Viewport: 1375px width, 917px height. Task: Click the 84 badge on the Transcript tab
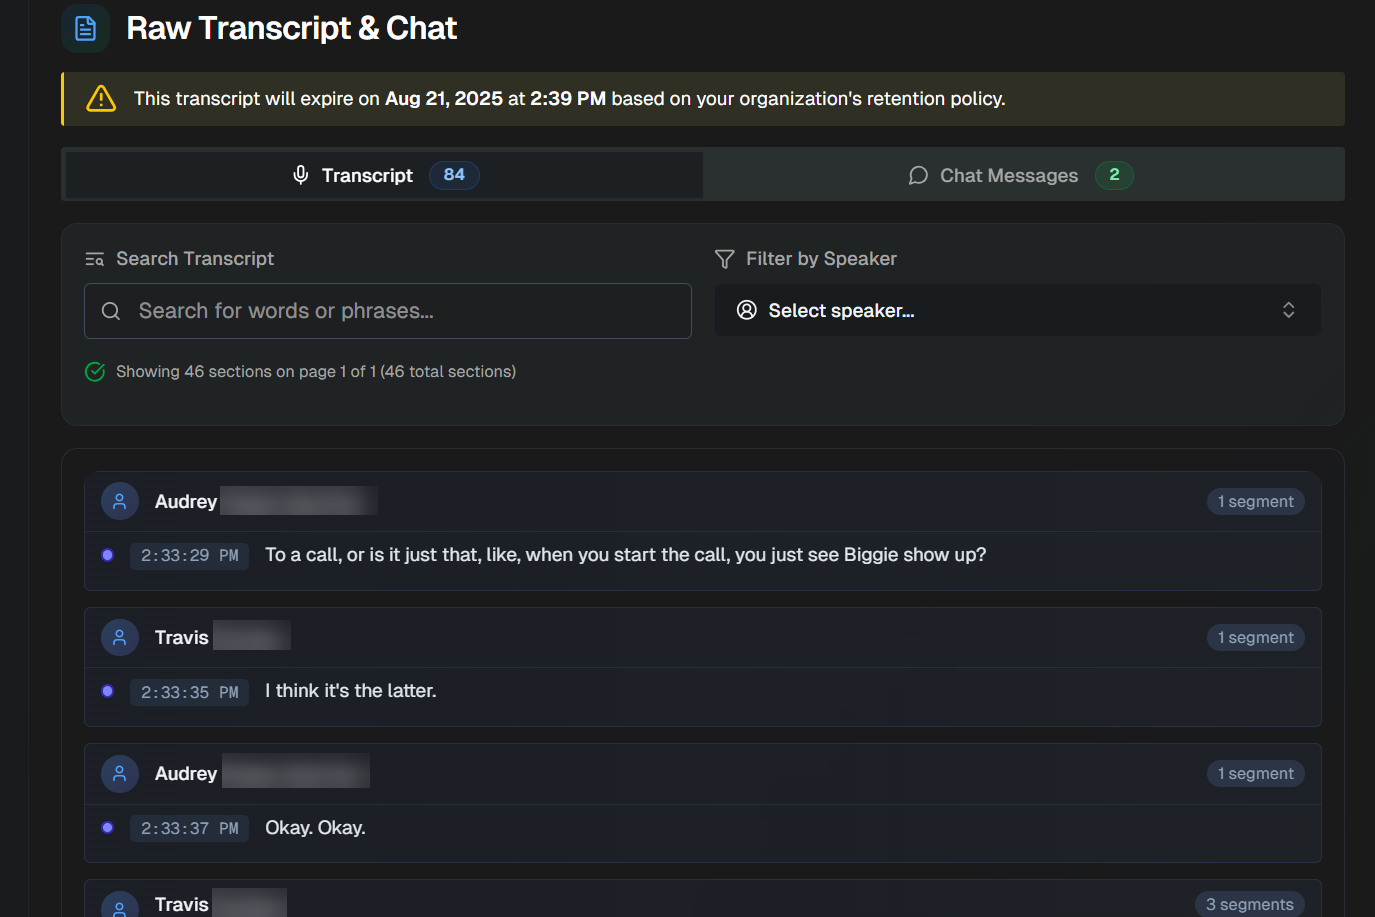pyautogui.click(x=454, y=175)
